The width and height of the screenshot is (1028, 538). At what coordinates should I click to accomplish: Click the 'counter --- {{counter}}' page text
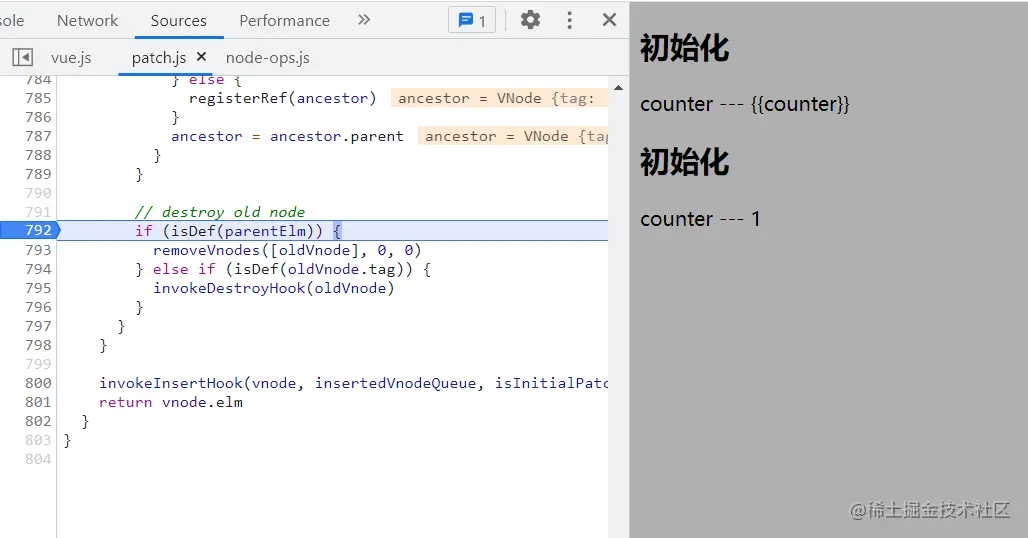pyautogui.click(x=745, y=104)
